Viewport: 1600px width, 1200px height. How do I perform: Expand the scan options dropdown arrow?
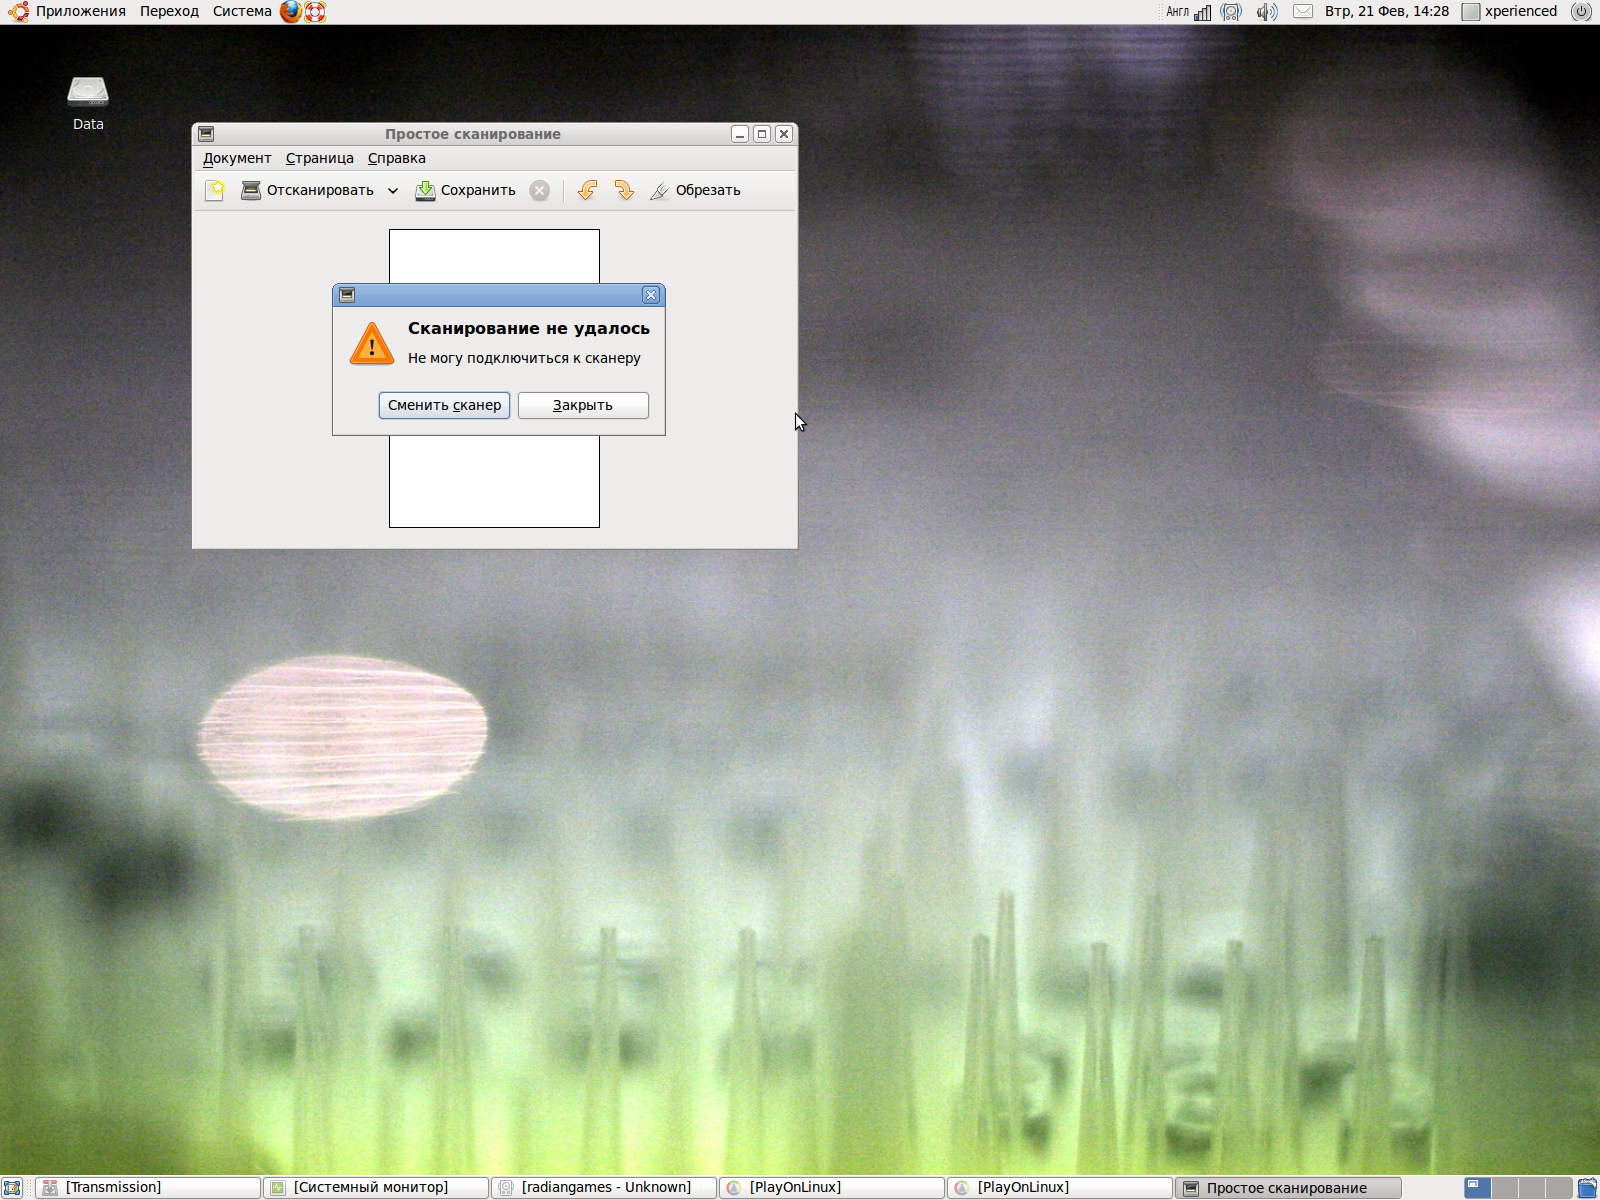click(393, 191)
